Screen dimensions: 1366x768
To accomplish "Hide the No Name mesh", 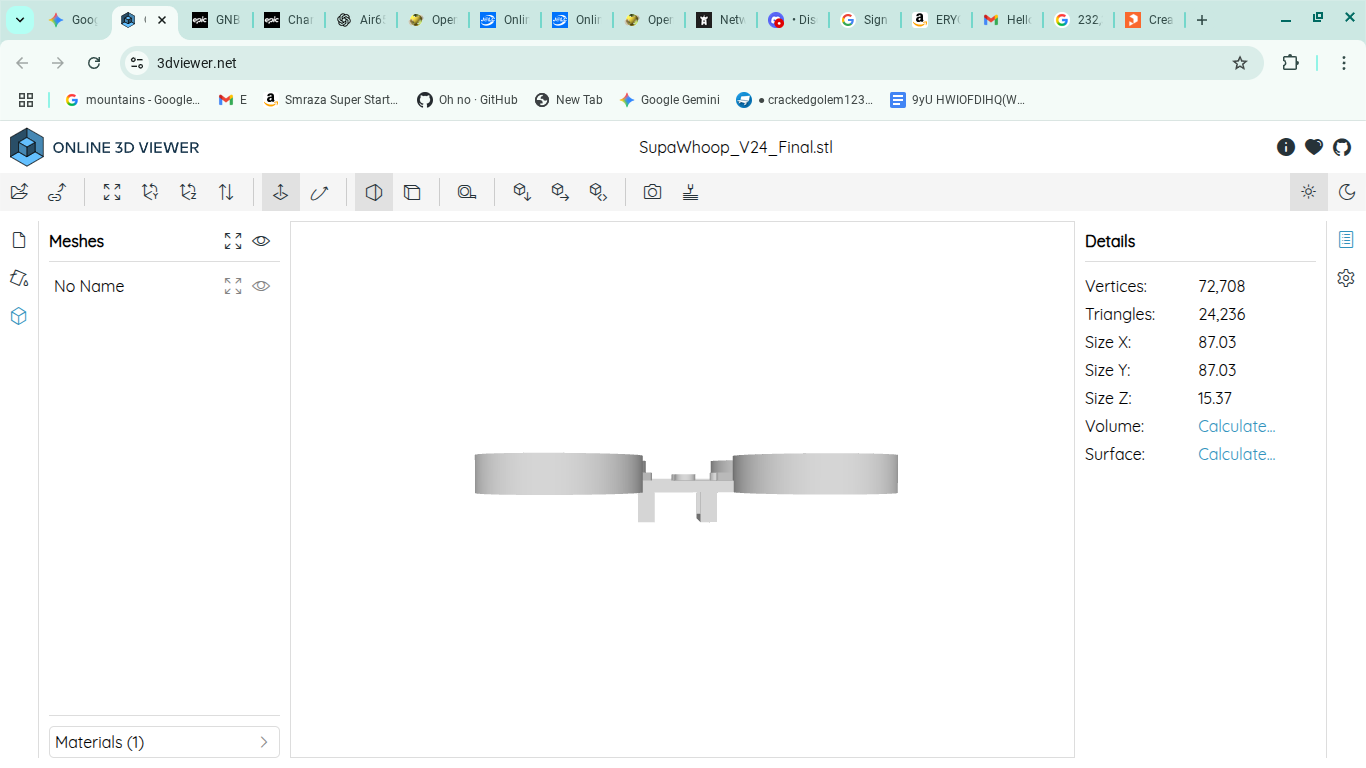I will [261, 286].
